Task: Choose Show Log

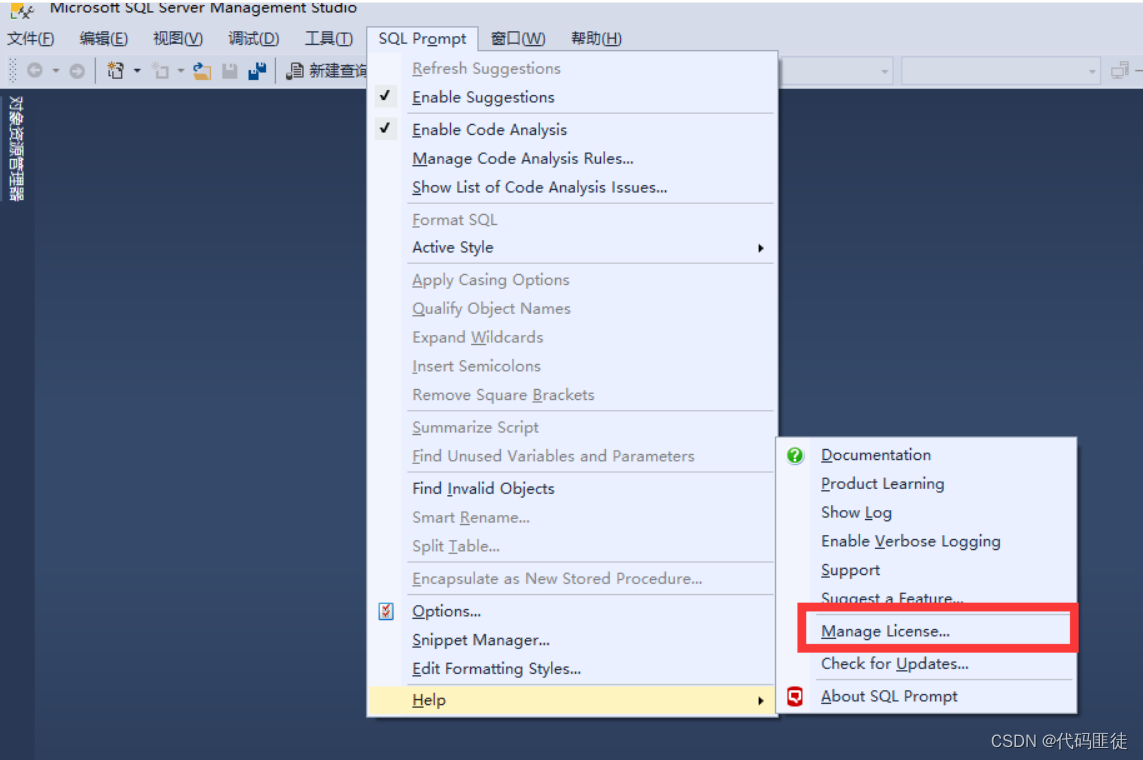Action: pyautogui.click(x=856, y=513)
